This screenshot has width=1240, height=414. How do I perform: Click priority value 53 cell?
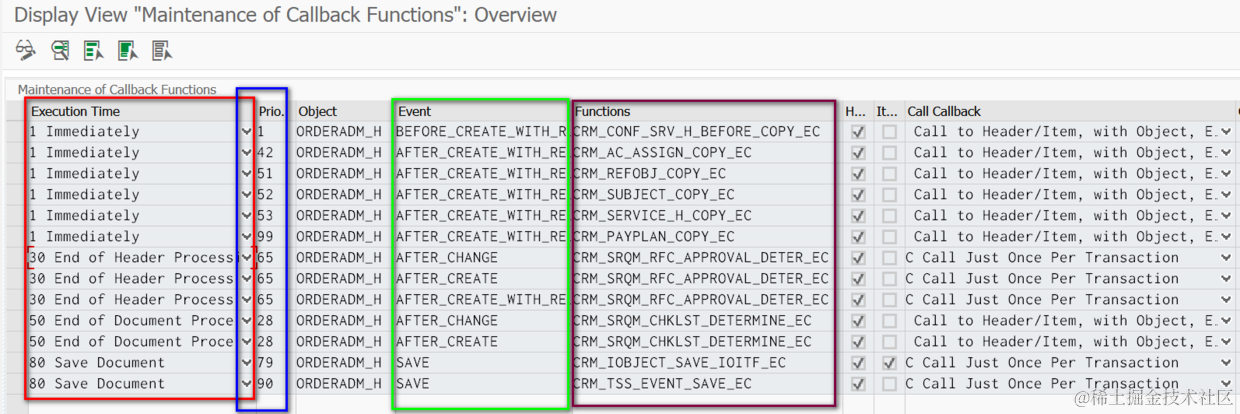click(x=273, y=216)
